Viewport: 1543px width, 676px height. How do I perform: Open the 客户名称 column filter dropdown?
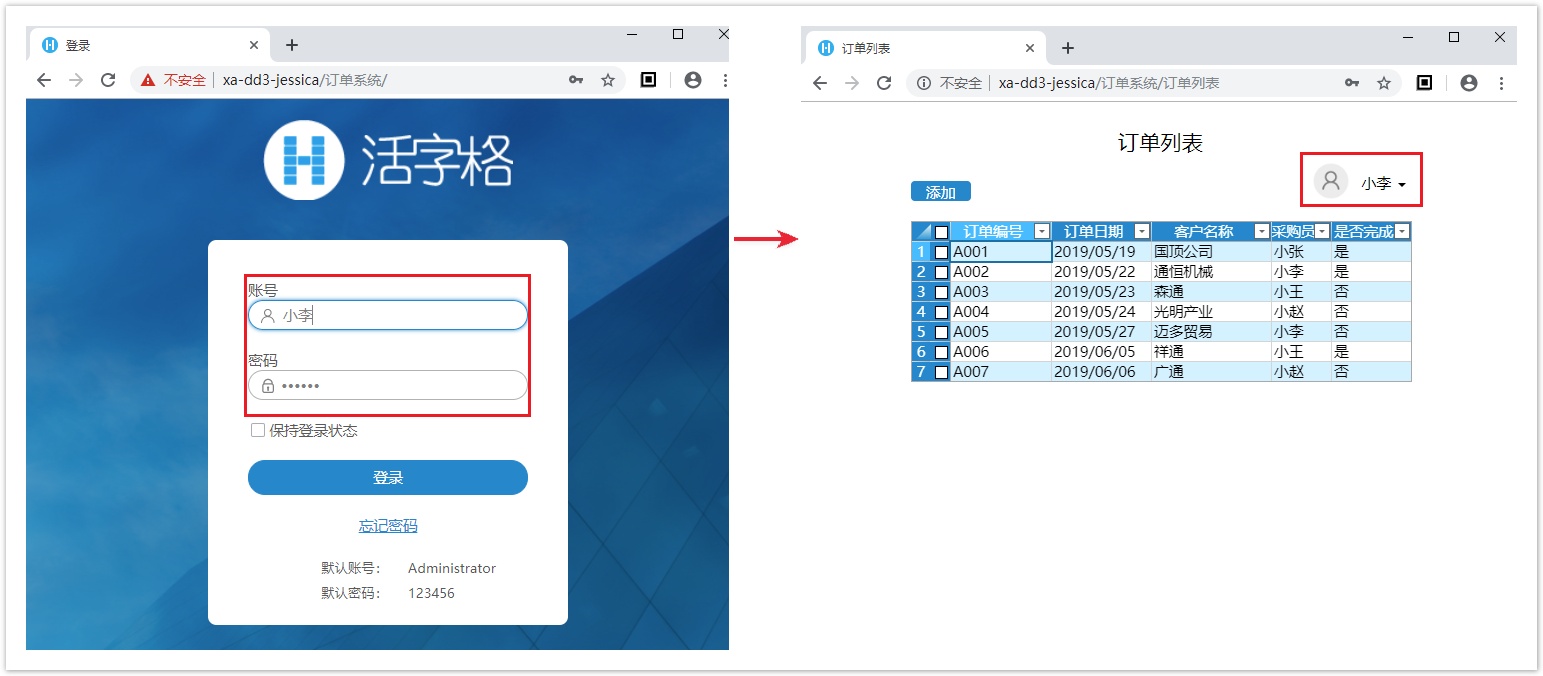click(x=1262, y=232)
